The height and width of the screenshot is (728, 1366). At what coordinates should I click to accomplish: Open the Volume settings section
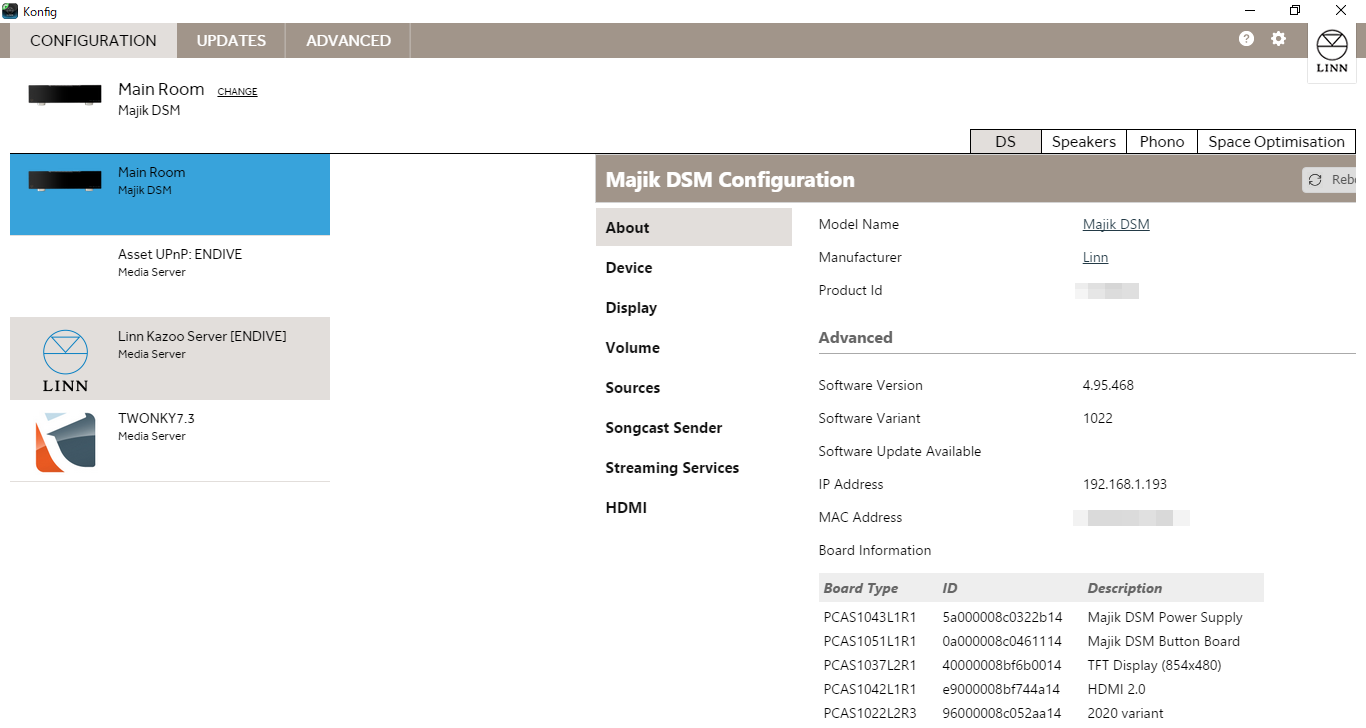pyautogui.click(x=693, y=347)
